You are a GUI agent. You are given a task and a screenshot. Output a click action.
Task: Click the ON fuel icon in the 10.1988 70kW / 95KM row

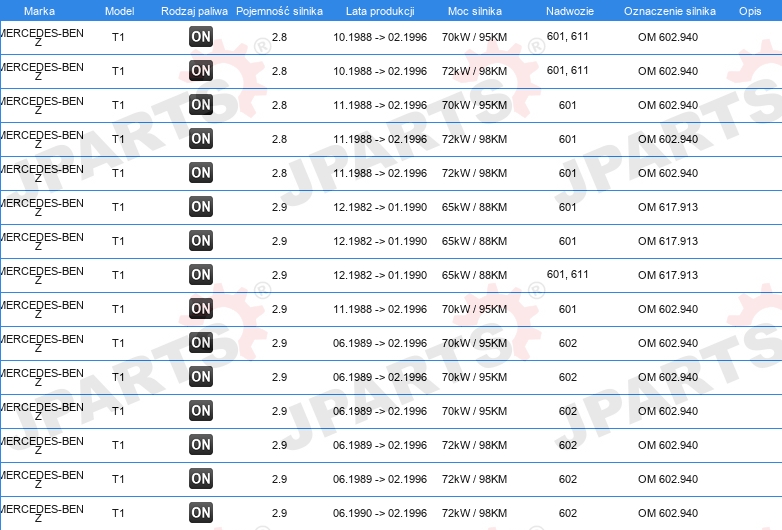(x=201, y=37)
